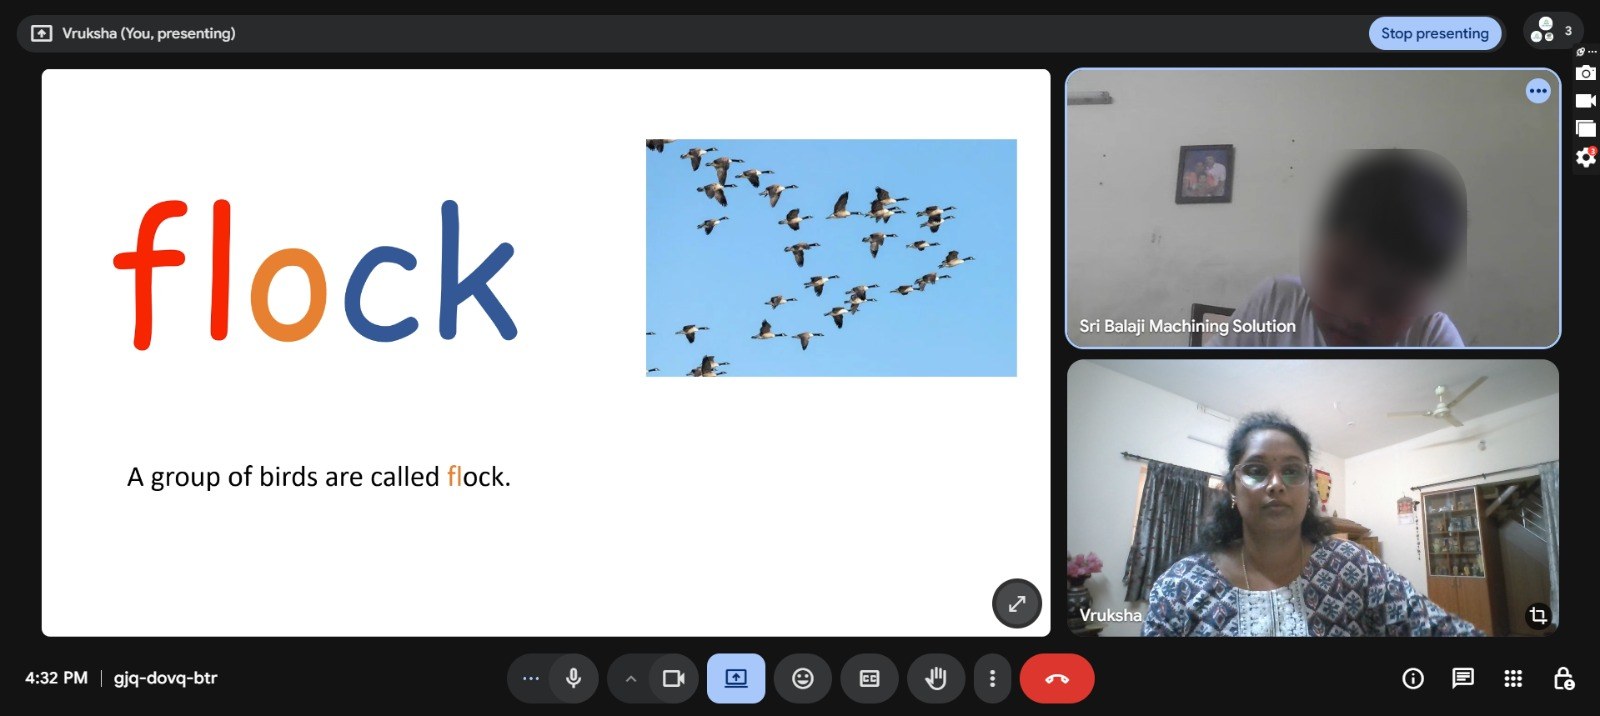Open the activities grid icon

tap(1513, 679)
